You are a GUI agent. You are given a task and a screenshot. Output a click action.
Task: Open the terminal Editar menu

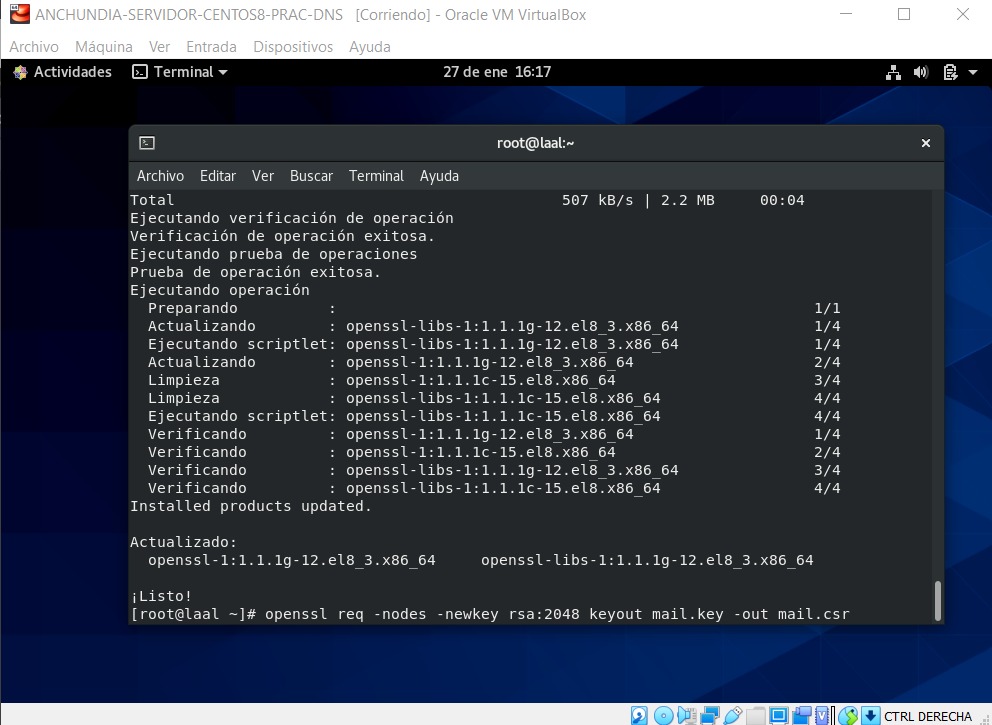218,176
